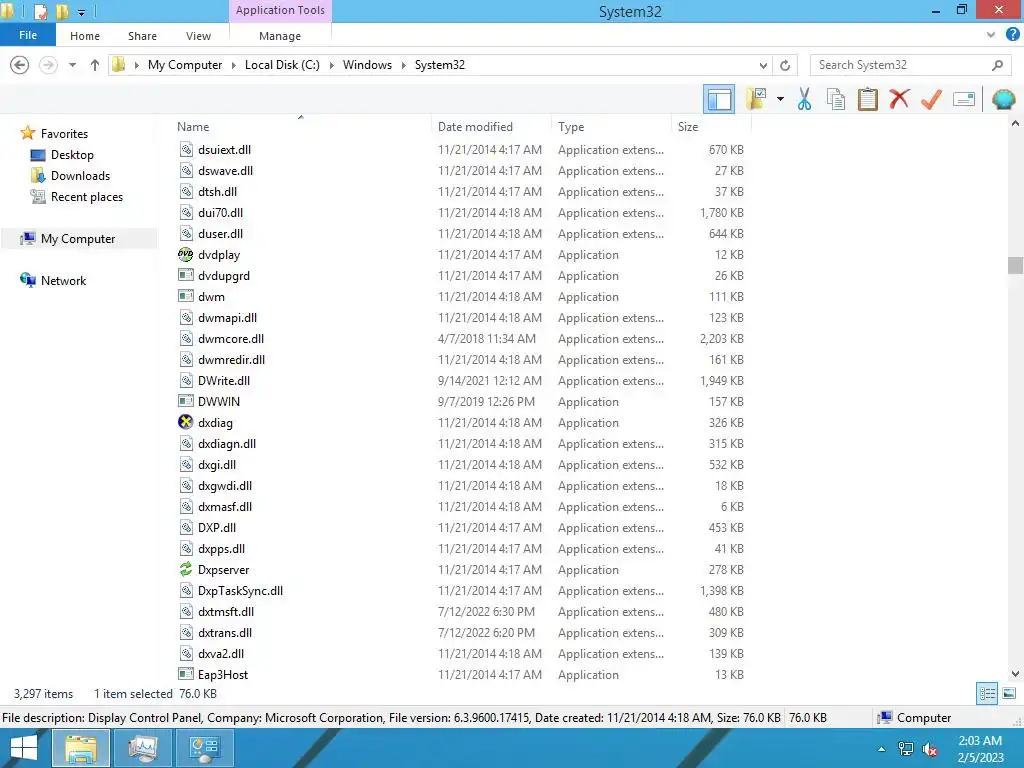Screen dimensions: 1024x768
Task: Click the red Delete X icon
Action: click(899, 99)
